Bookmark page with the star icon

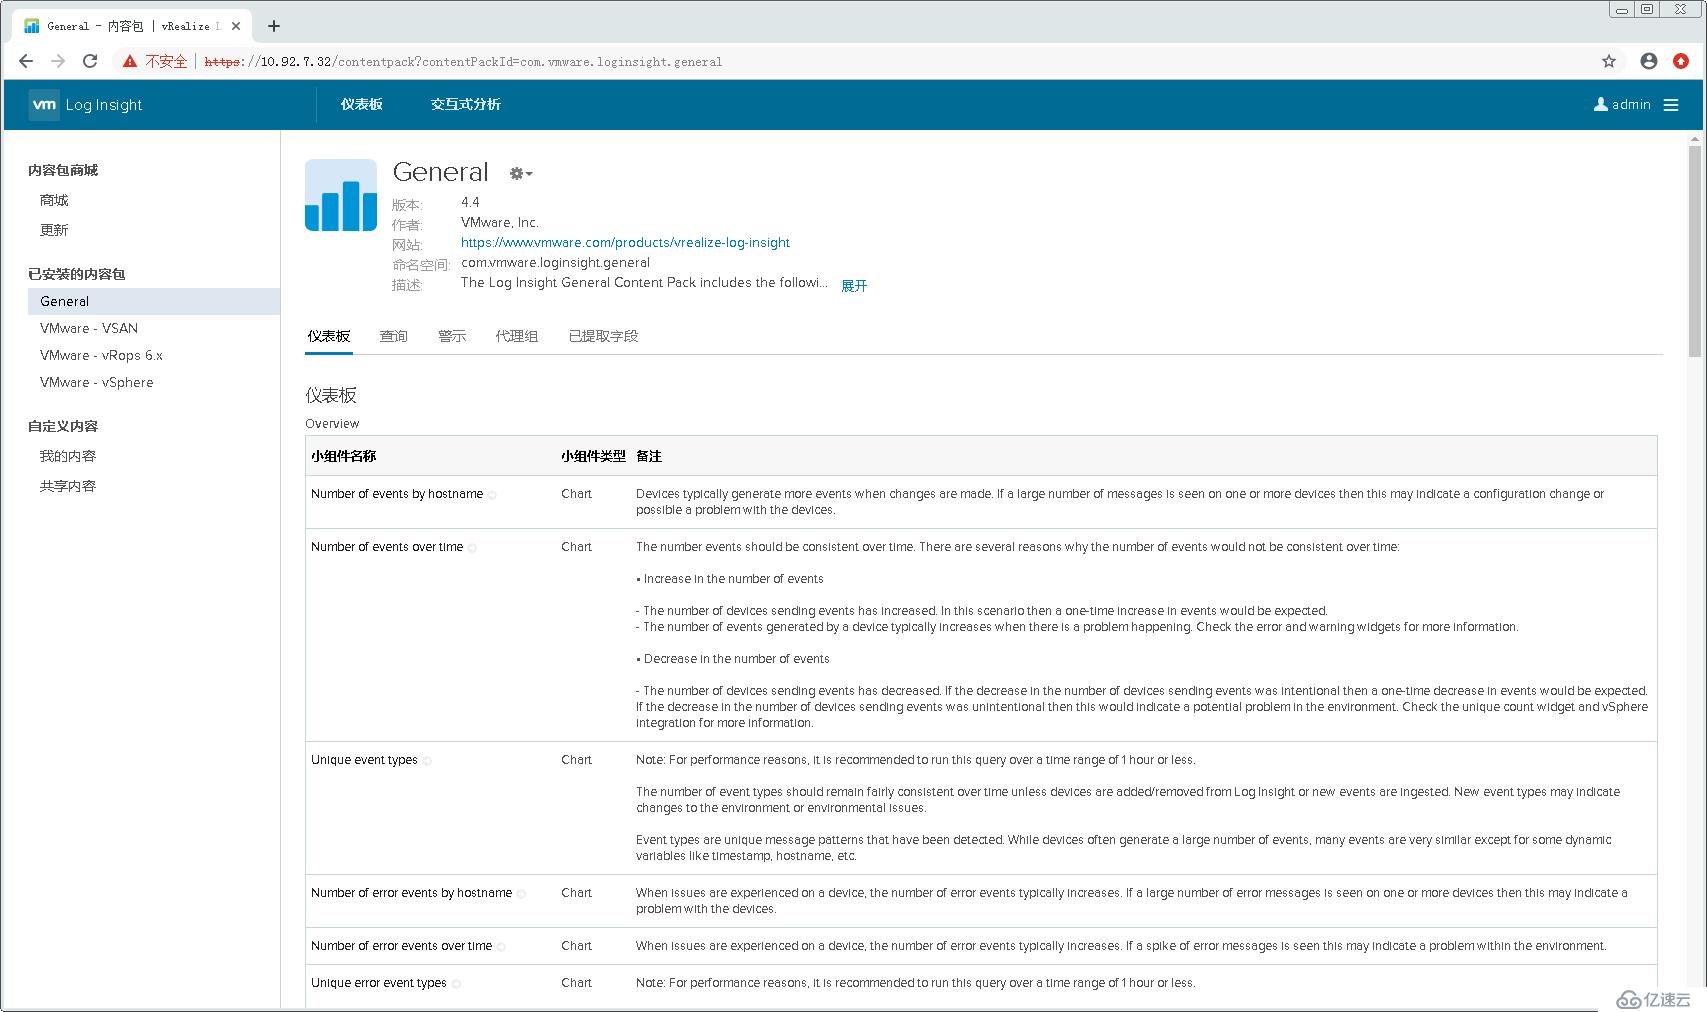[x=1609, y=61]
